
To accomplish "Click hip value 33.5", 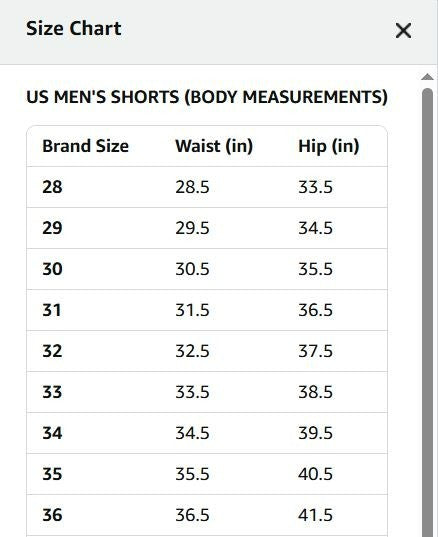I will pyautogui.click(x=315, y=187).
